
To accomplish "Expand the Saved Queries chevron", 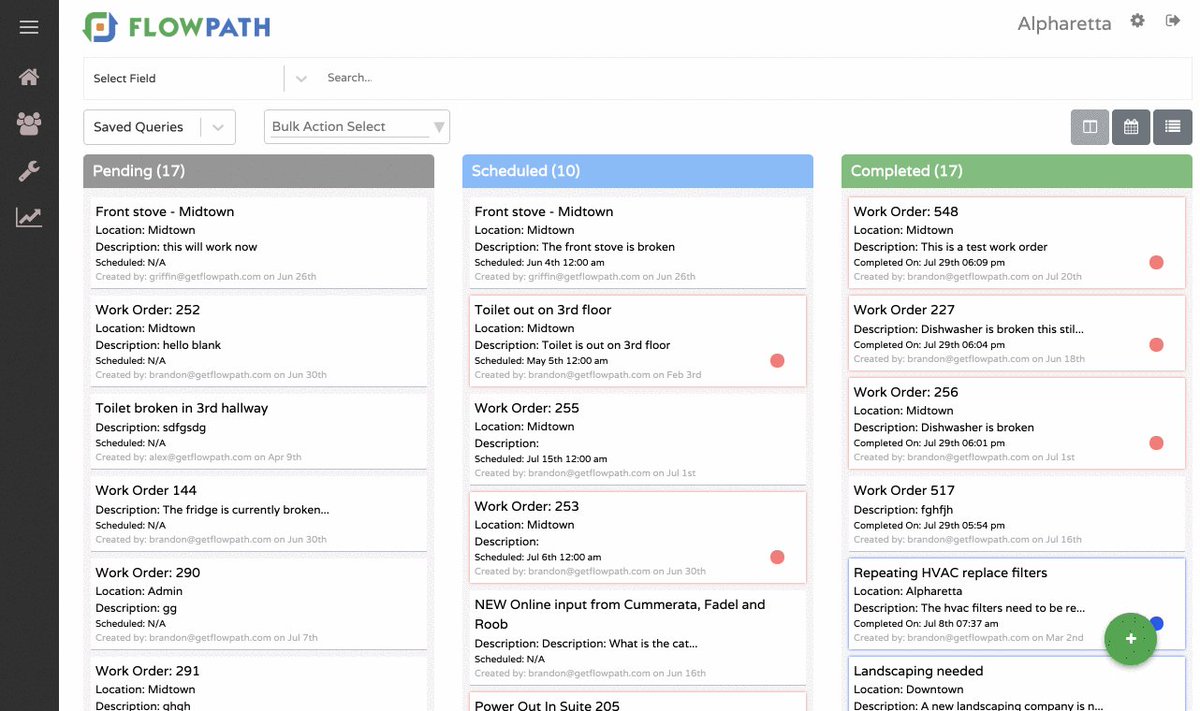I will 219,127.
